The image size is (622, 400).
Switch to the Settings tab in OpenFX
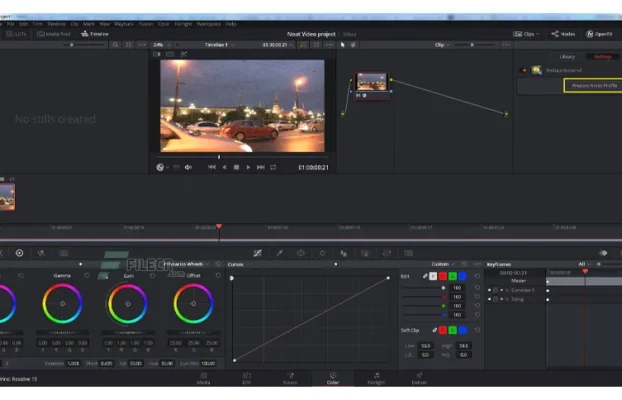tap(603, 57)
